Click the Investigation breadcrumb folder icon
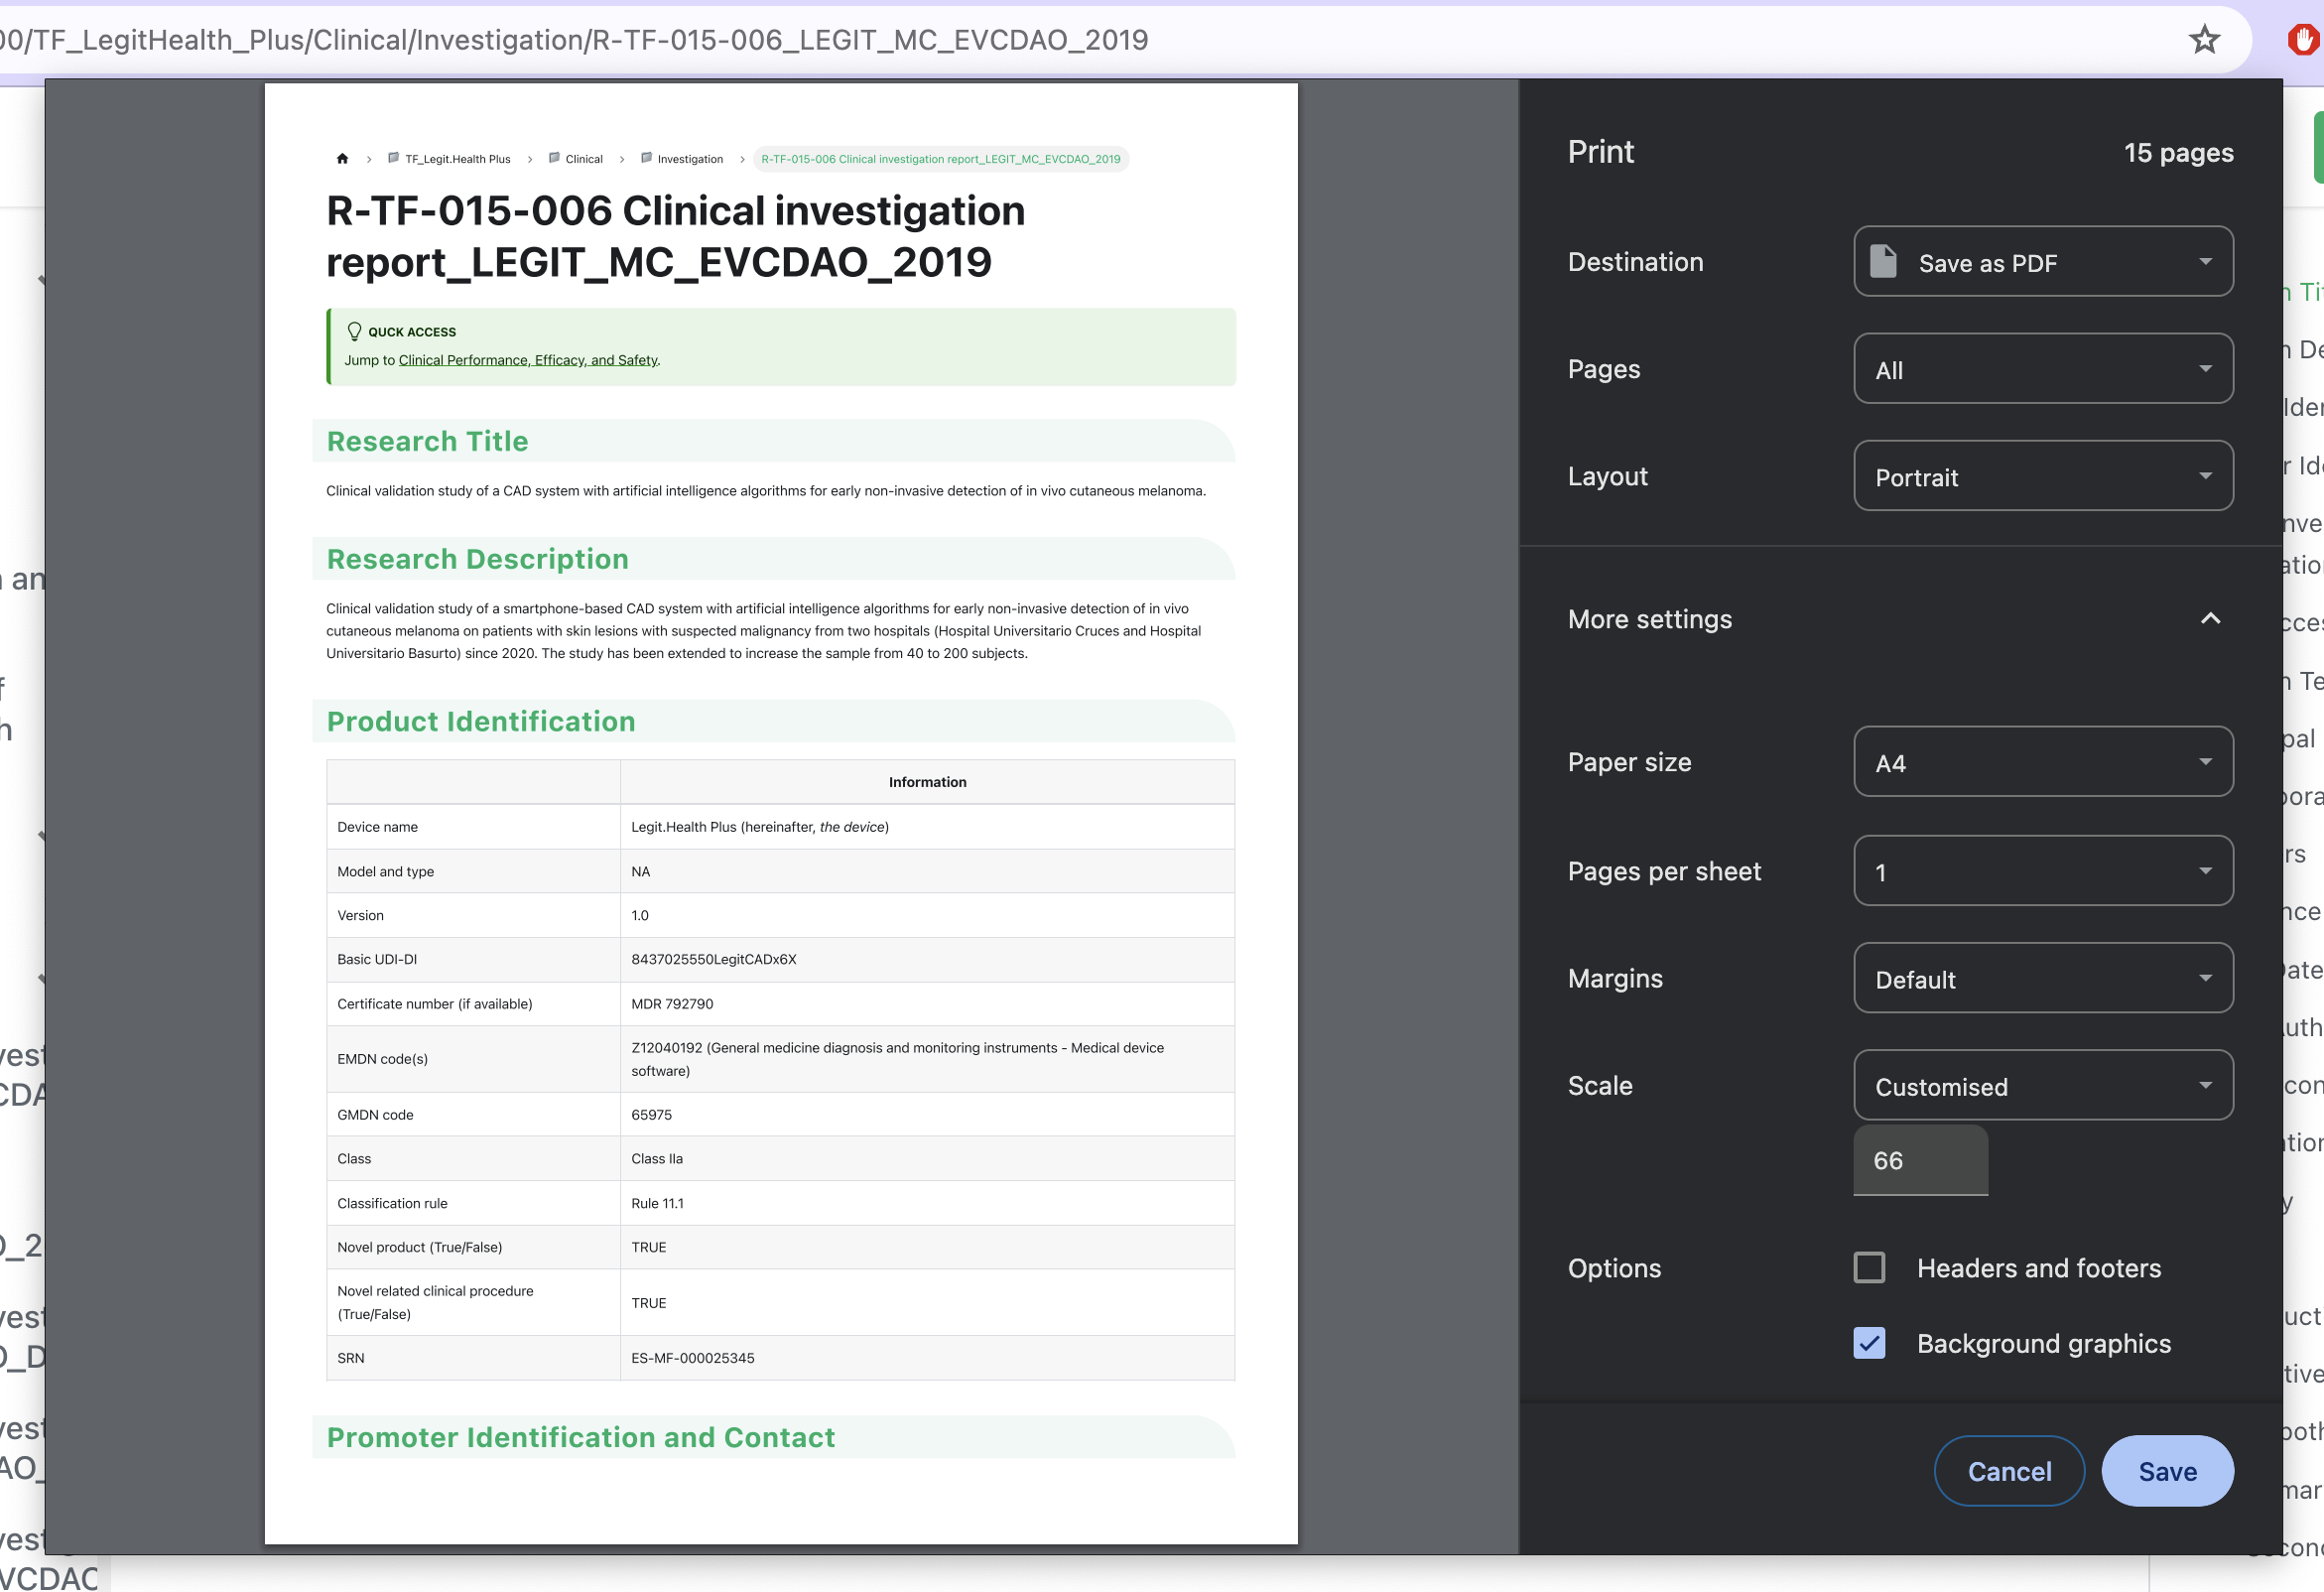2324x1592 pixels. pyautogui.click(x=646, y=158)
